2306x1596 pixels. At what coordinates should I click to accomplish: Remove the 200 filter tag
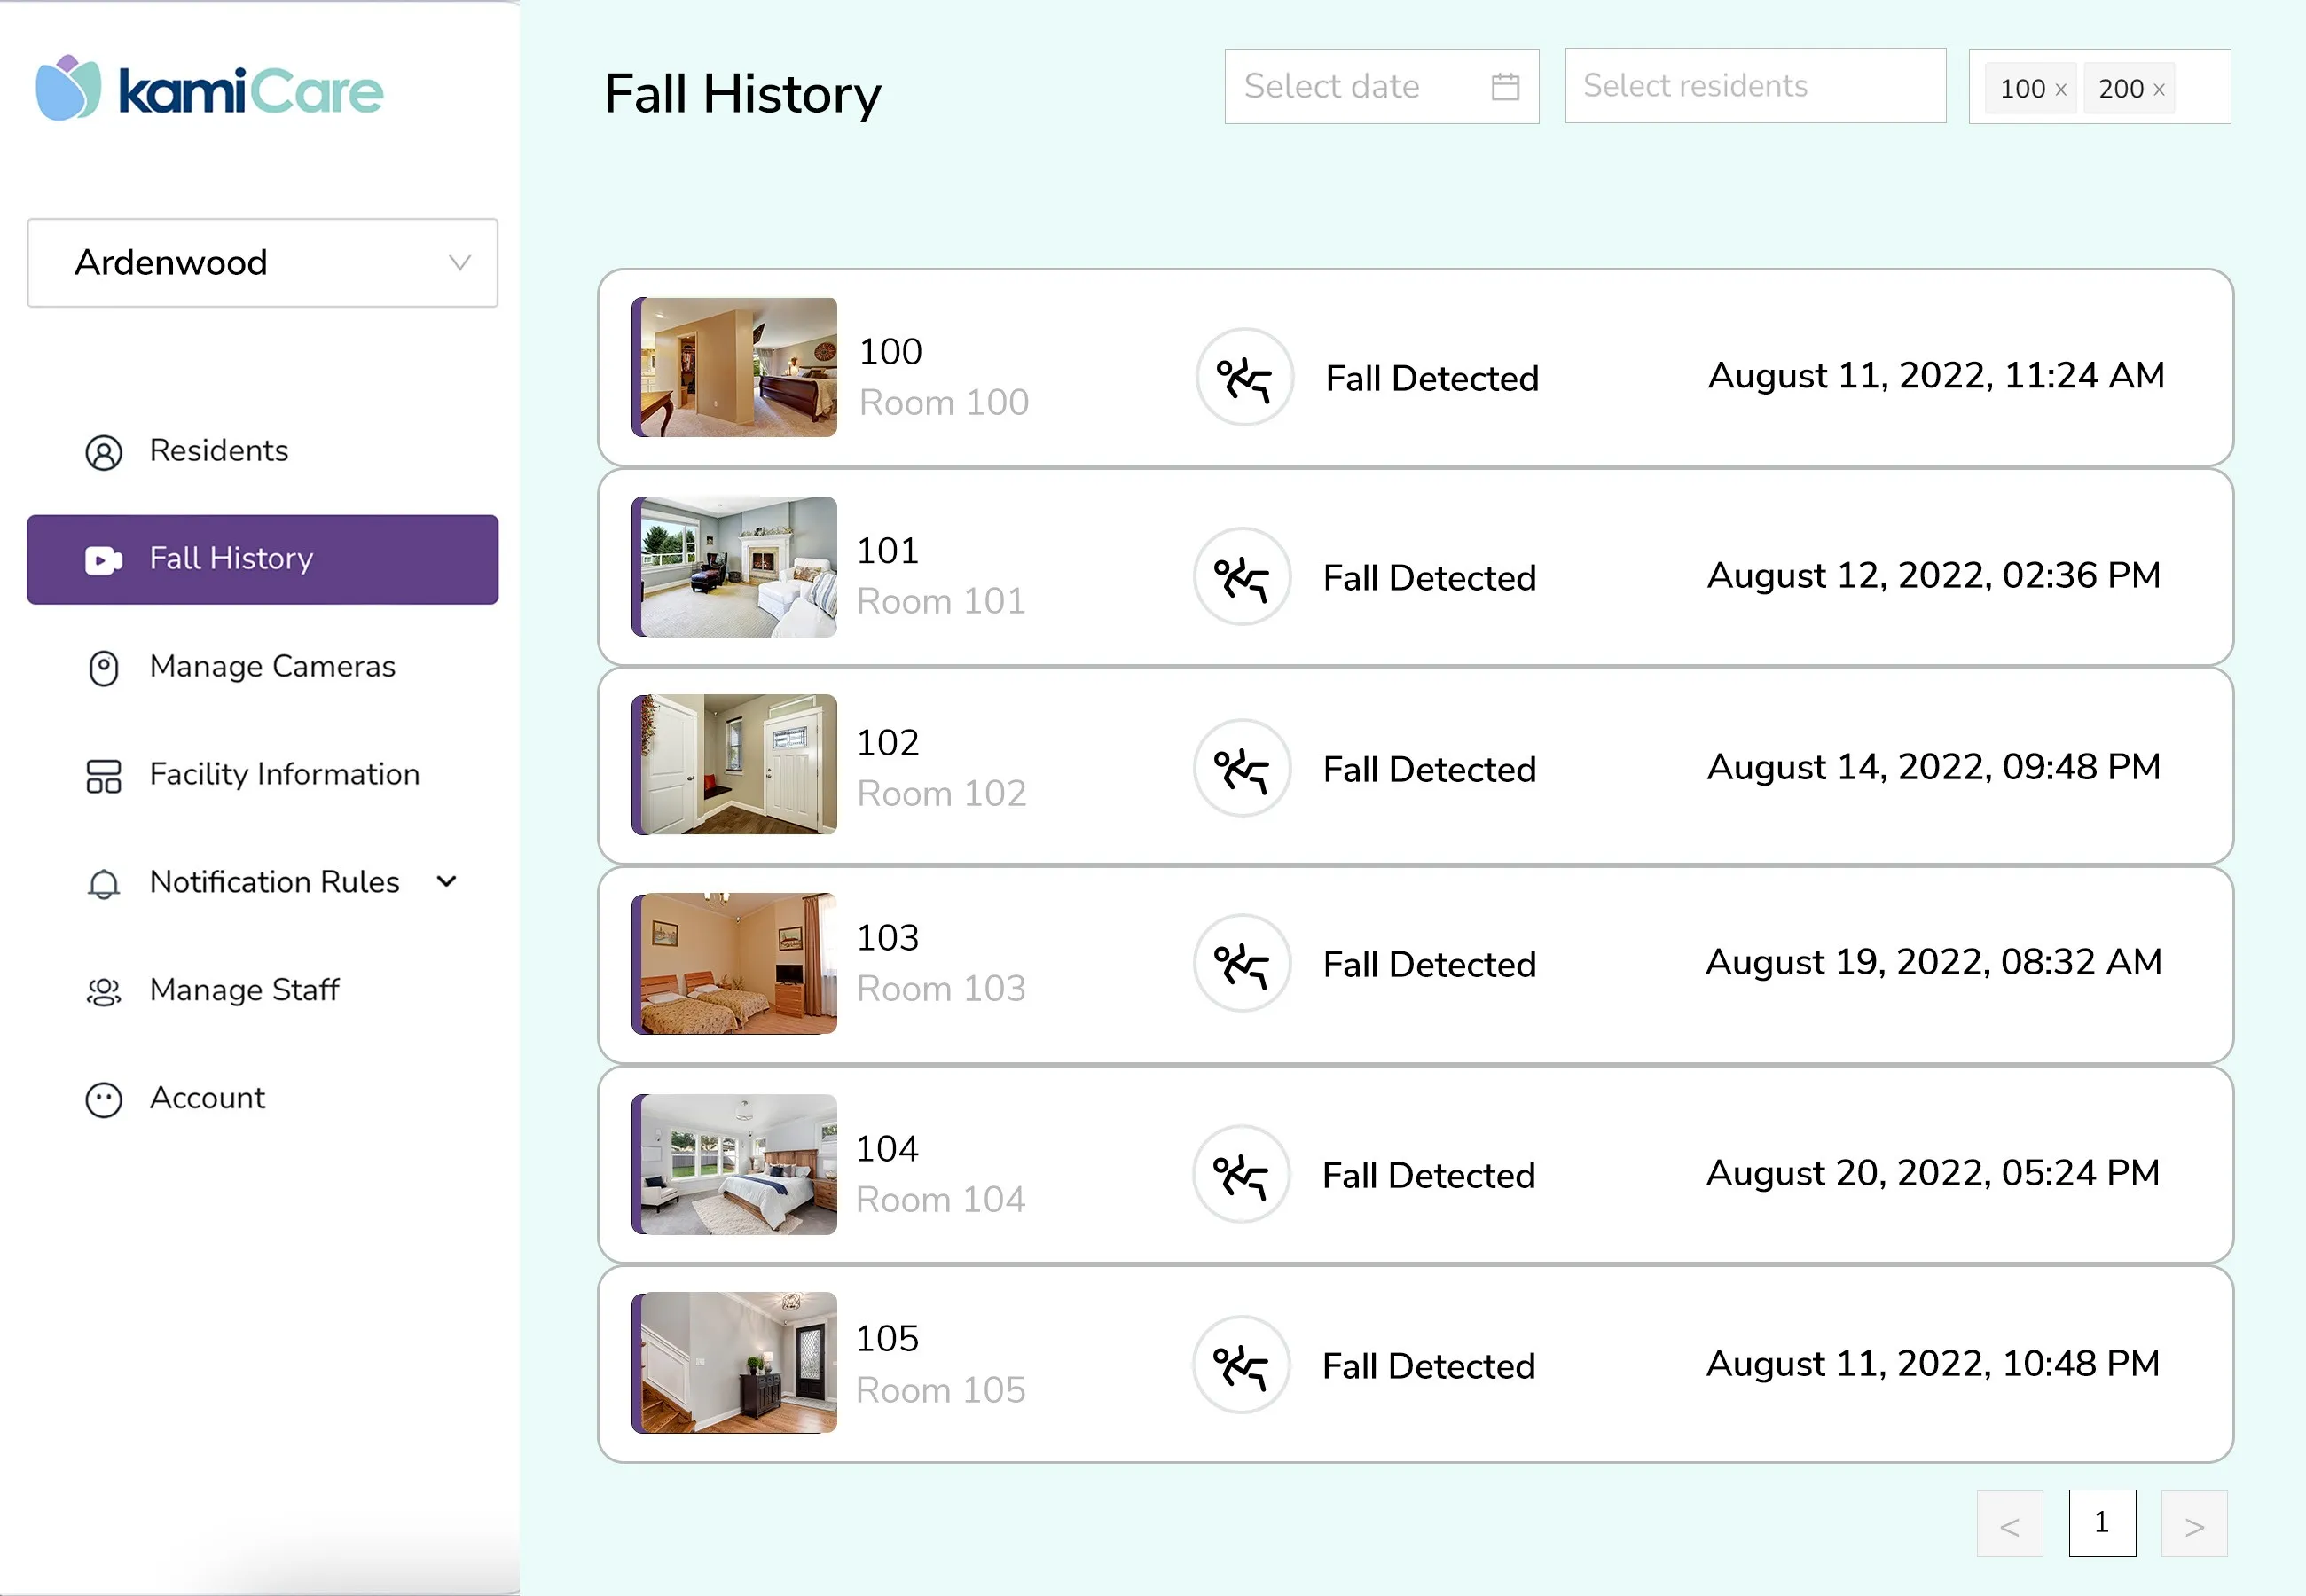pyautogui.click(x=2158, y=90)
